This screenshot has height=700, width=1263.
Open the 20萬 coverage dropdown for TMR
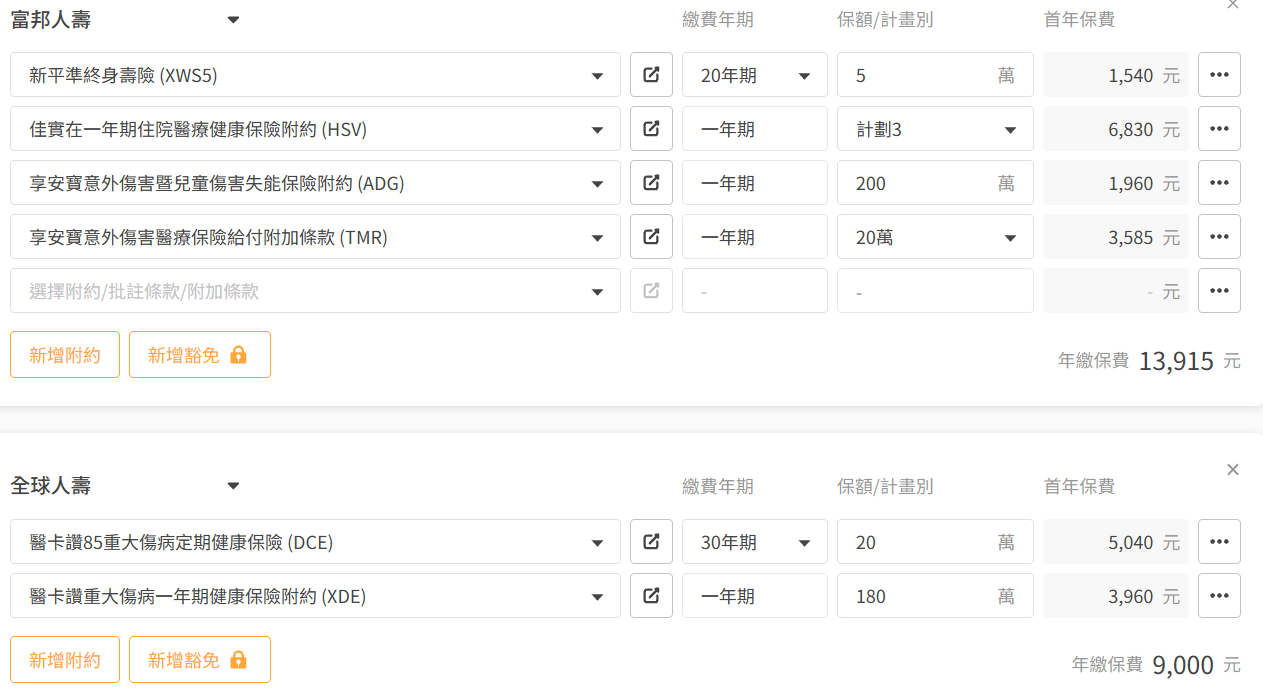(935, 237)
